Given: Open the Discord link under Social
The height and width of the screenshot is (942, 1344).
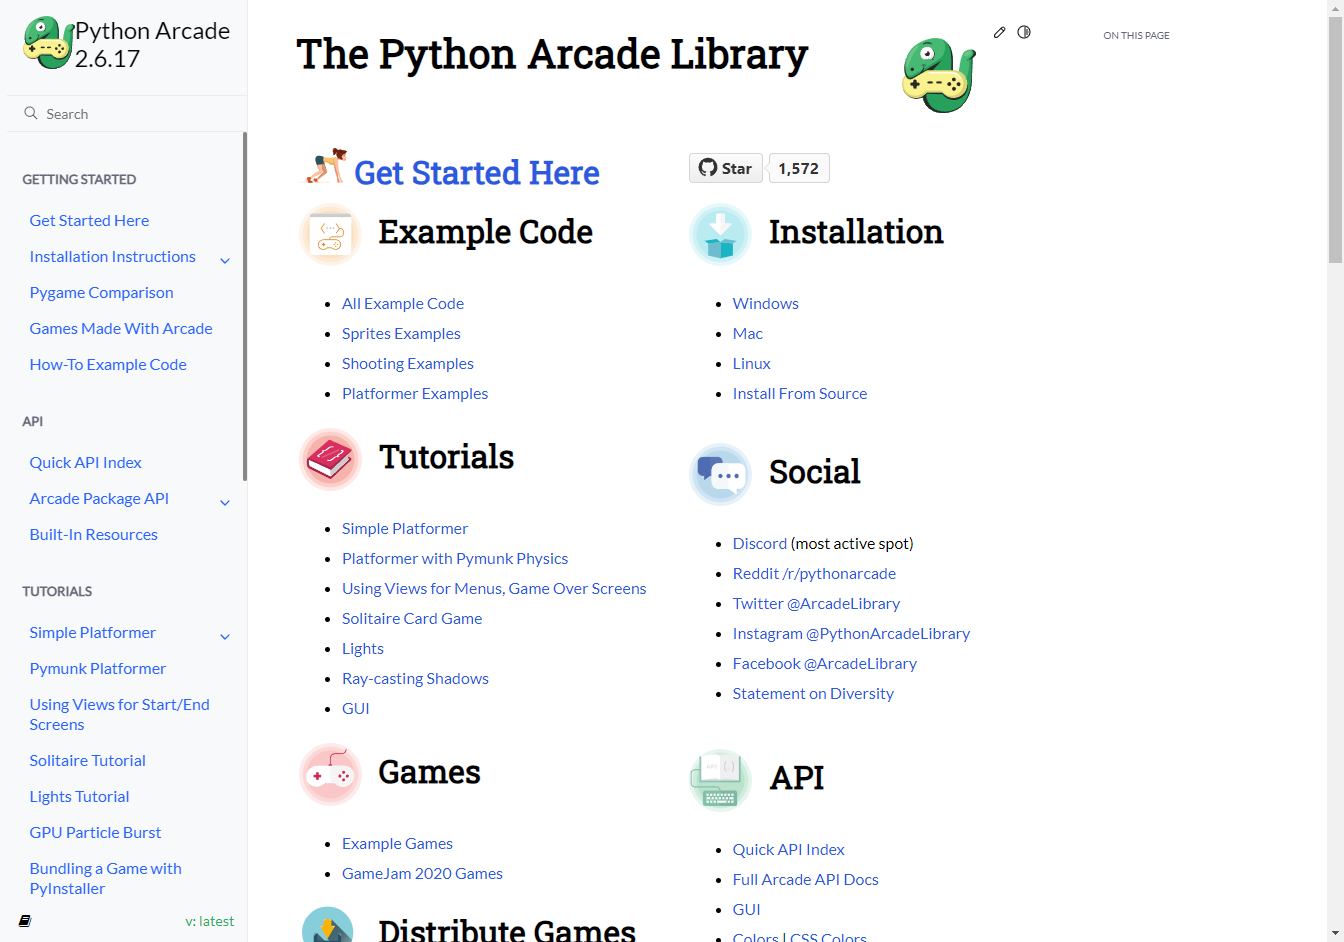Looking at the screenshot, I should point(759,543).
